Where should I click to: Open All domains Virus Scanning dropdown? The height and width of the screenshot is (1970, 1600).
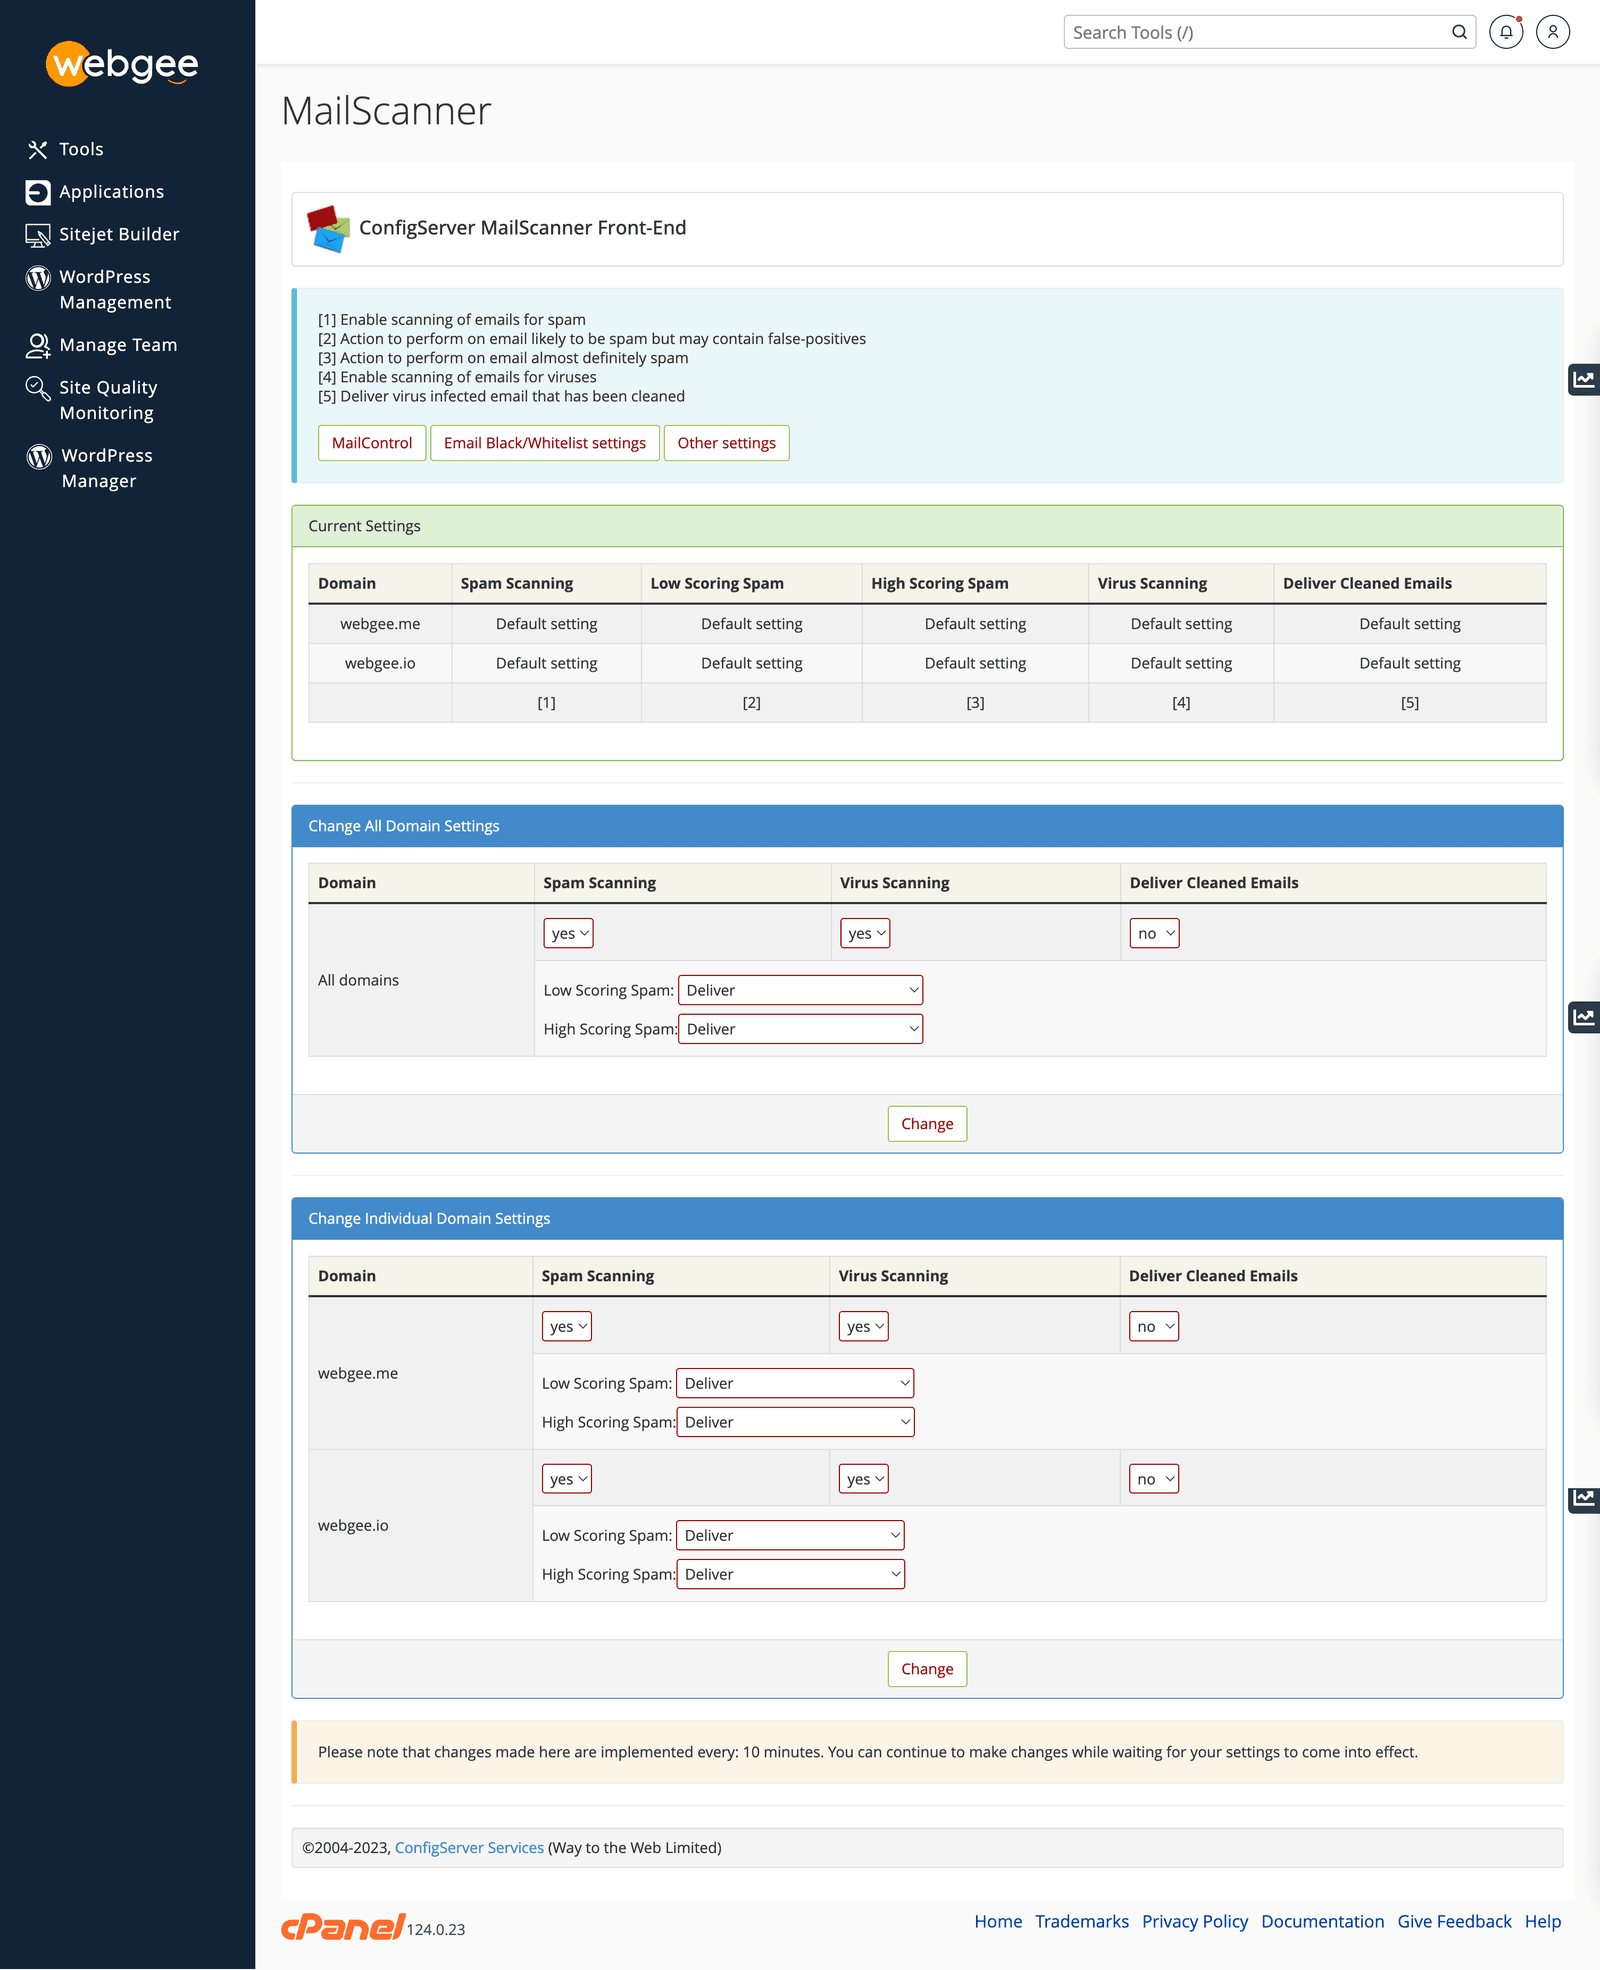[x=865, y=933]
